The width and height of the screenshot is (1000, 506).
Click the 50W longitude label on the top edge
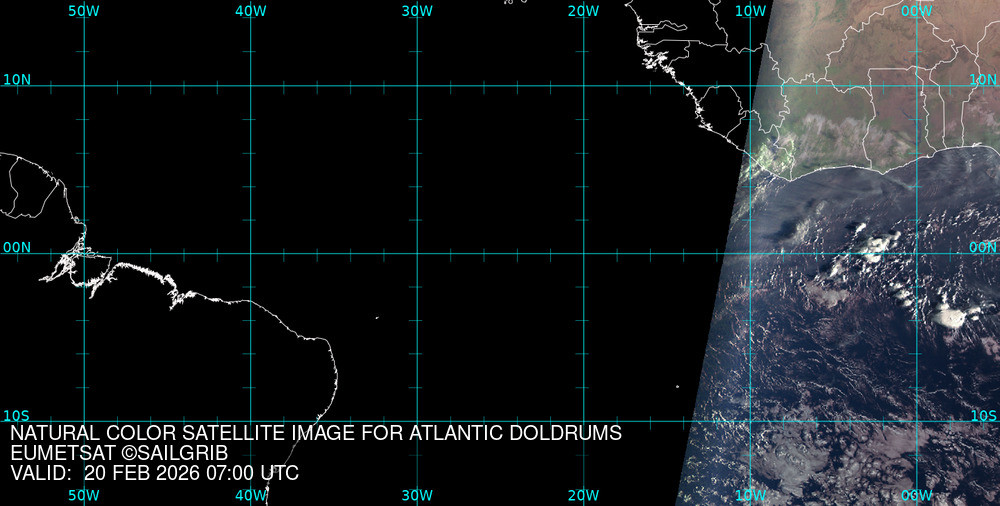[x=84, y=11]
